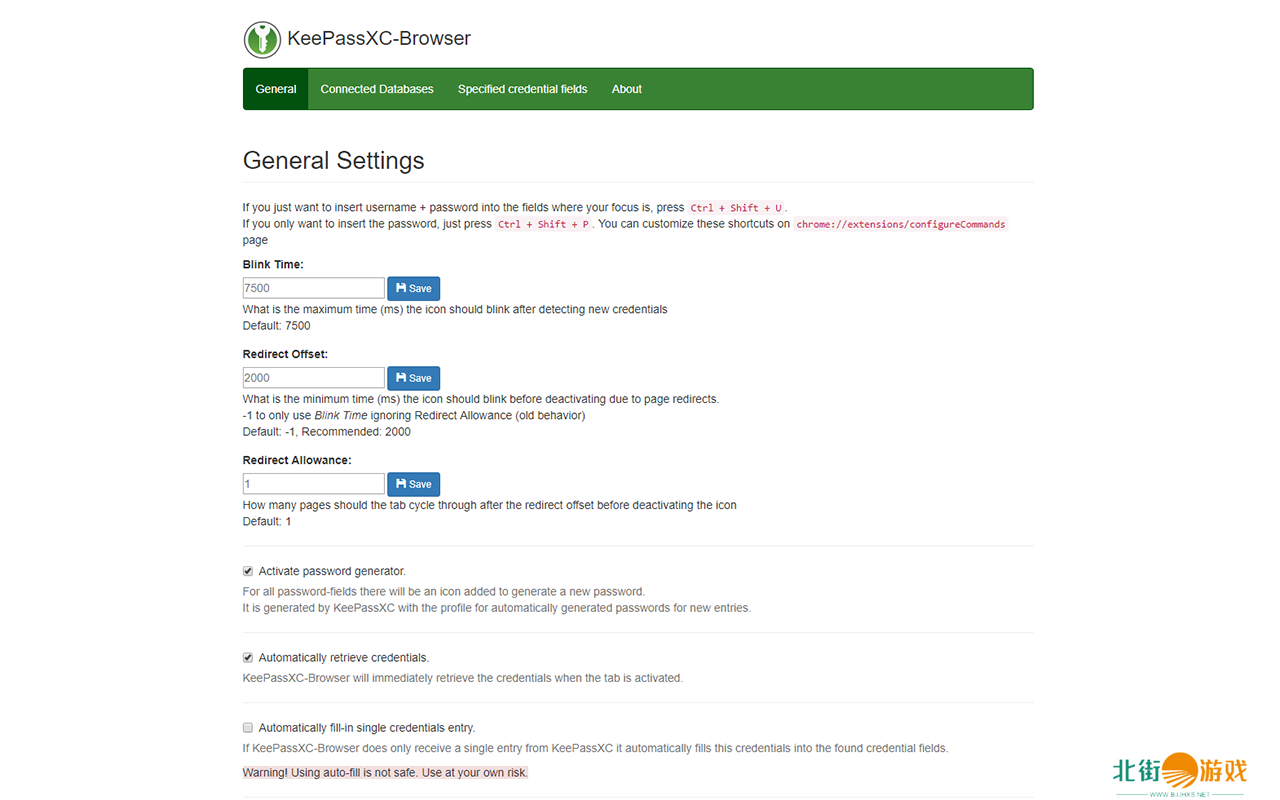Click the Save button for Blink Time
1280x800 pixels.
413,288
